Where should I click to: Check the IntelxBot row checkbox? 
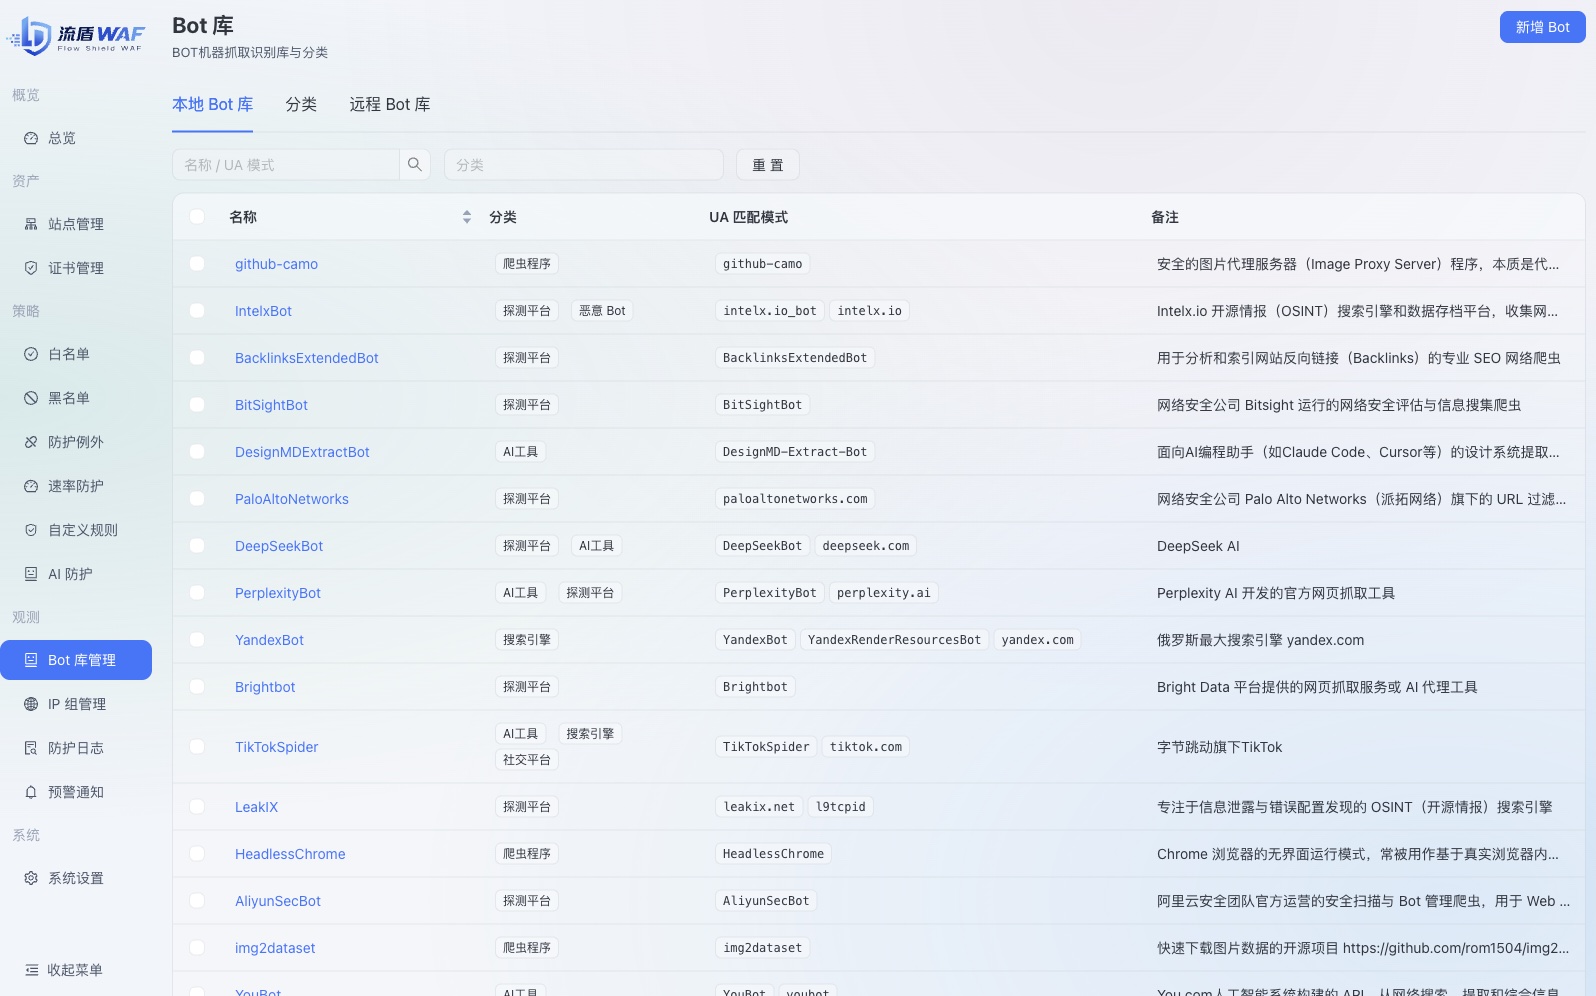[x=197, y=311]
